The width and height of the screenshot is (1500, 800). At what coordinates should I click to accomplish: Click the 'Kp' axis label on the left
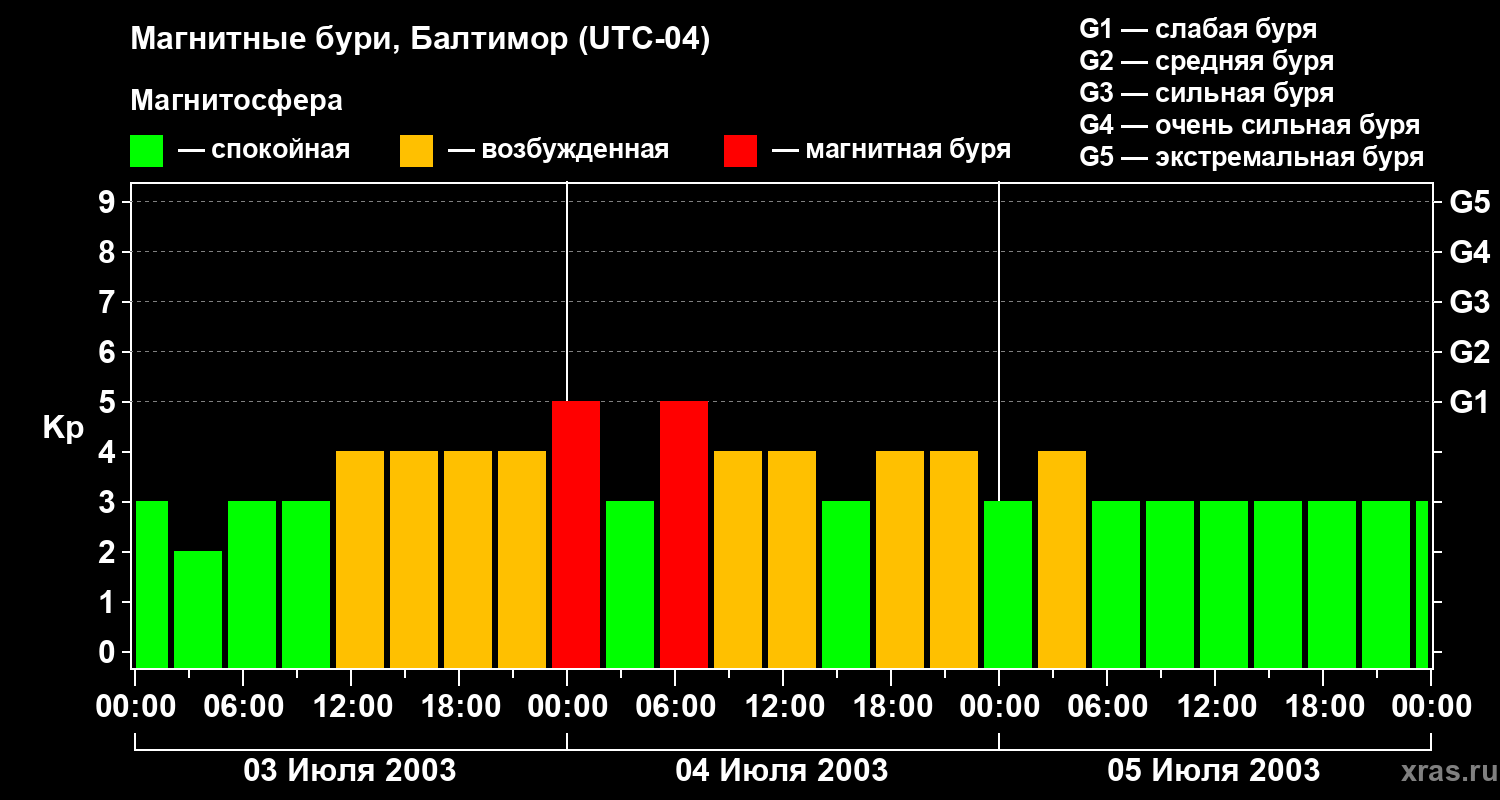63,427
